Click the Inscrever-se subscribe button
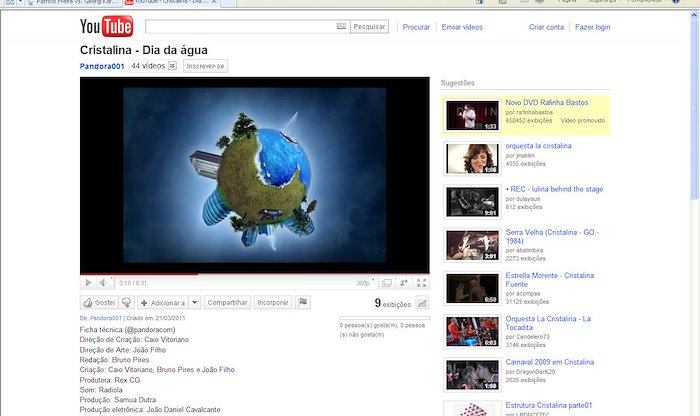Viewport: 700px width, 416px height. (x=205, y=66)
